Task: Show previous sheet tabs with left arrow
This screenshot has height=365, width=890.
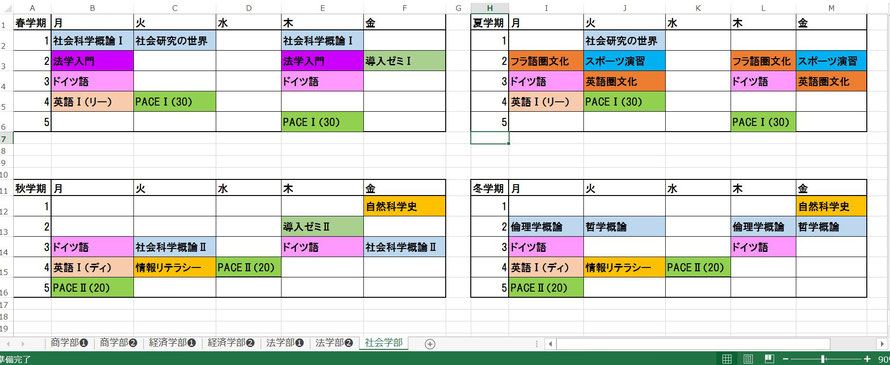Action: click(x=7, y=343)
